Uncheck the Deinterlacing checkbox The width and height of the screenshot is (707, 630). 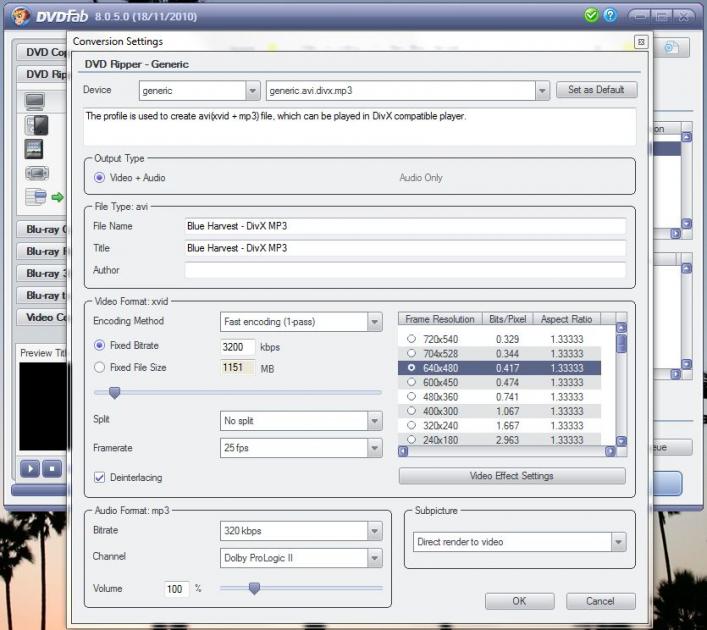[x=99, y=477]
